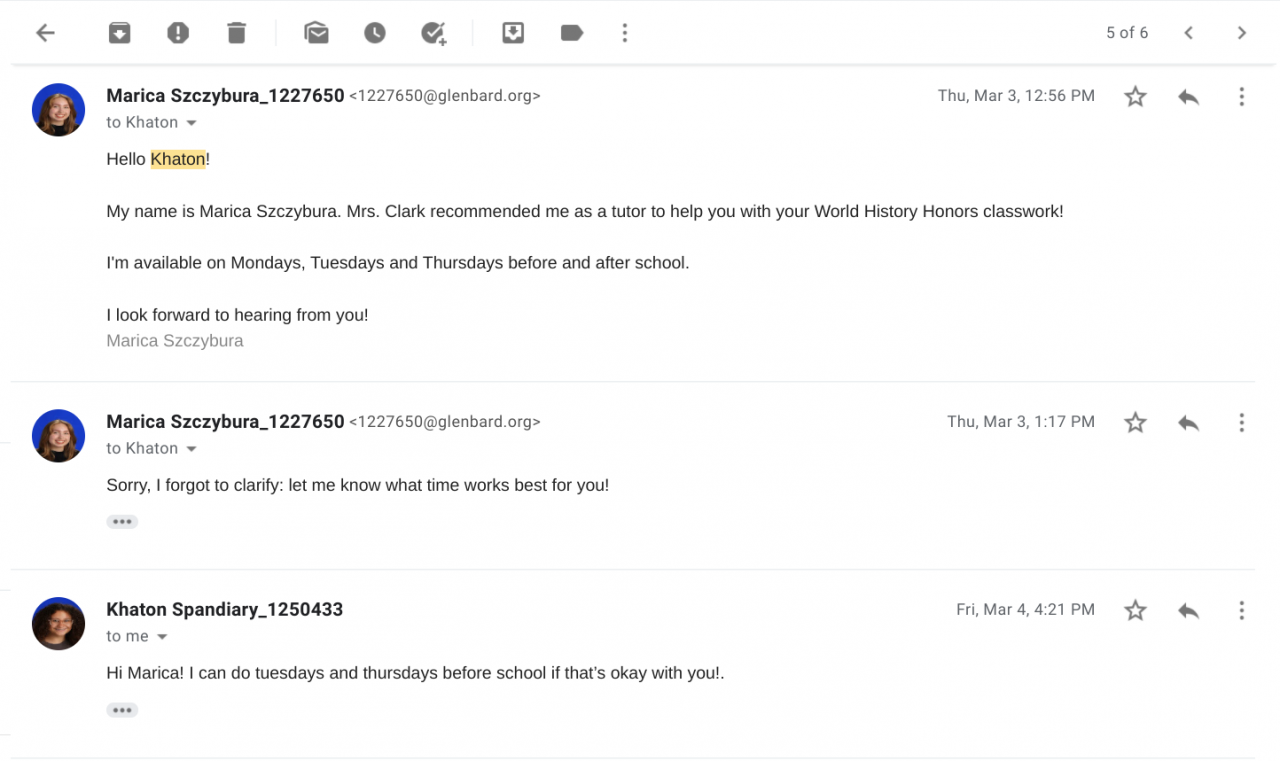Star the 12:56 PM message
This screenshot has height=761, width=1280.
tap(1135, 97)
